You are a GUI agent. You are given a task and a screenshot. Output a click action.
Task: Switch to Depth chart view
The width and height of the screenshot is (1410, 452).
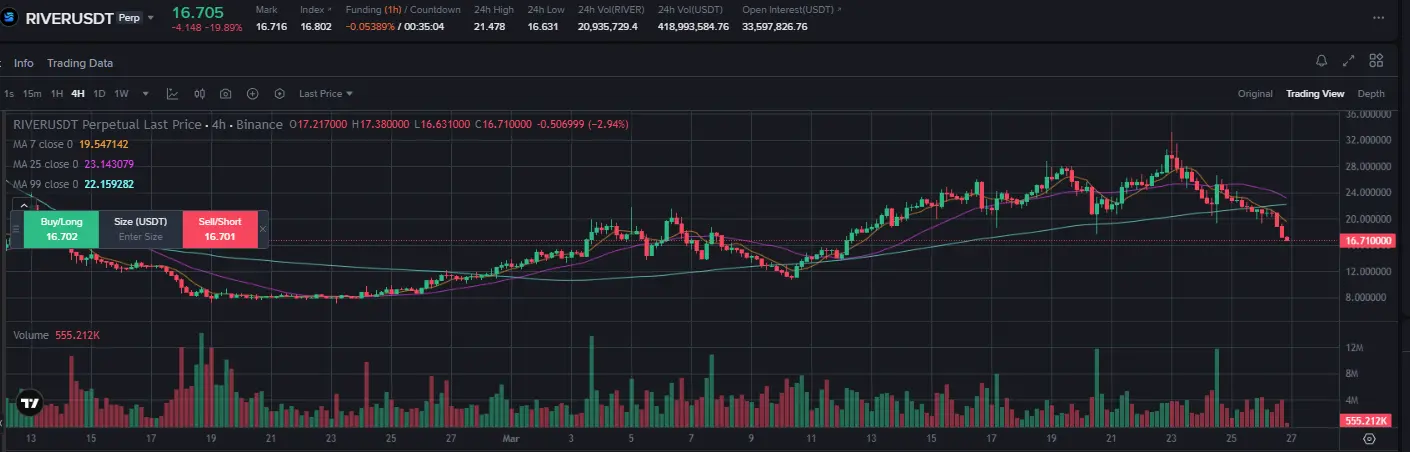[x=1371, y=94]
